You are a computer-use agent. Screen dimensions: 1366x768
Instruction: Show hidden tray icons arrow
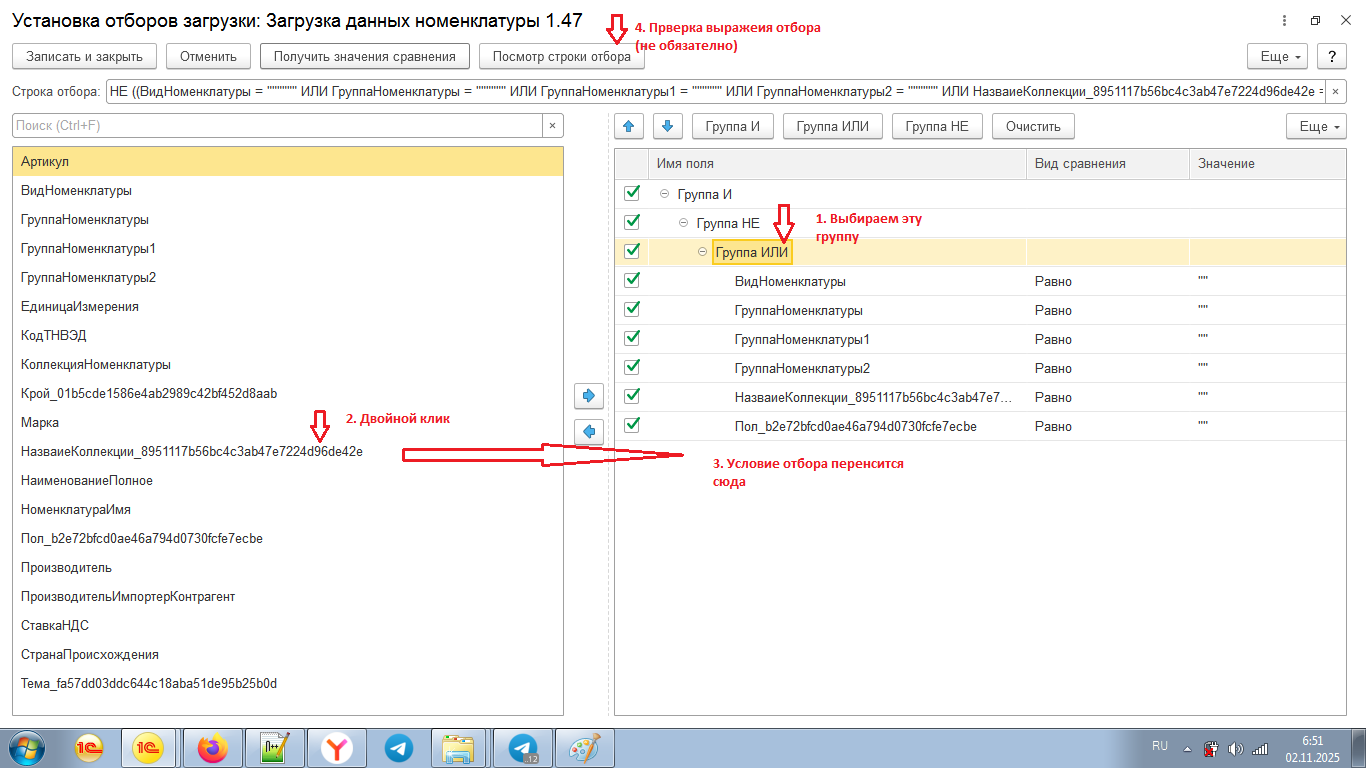coord(1187,748)
